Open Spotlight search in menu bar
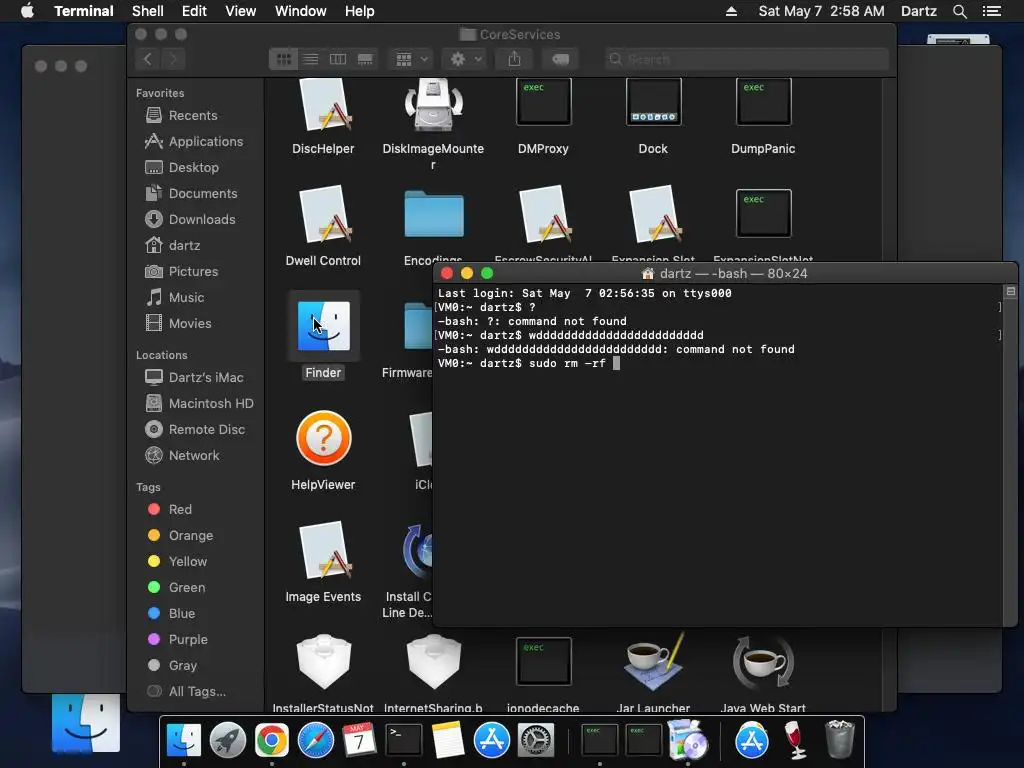This screenshot has width=1024, height=768. click(959, 11)
